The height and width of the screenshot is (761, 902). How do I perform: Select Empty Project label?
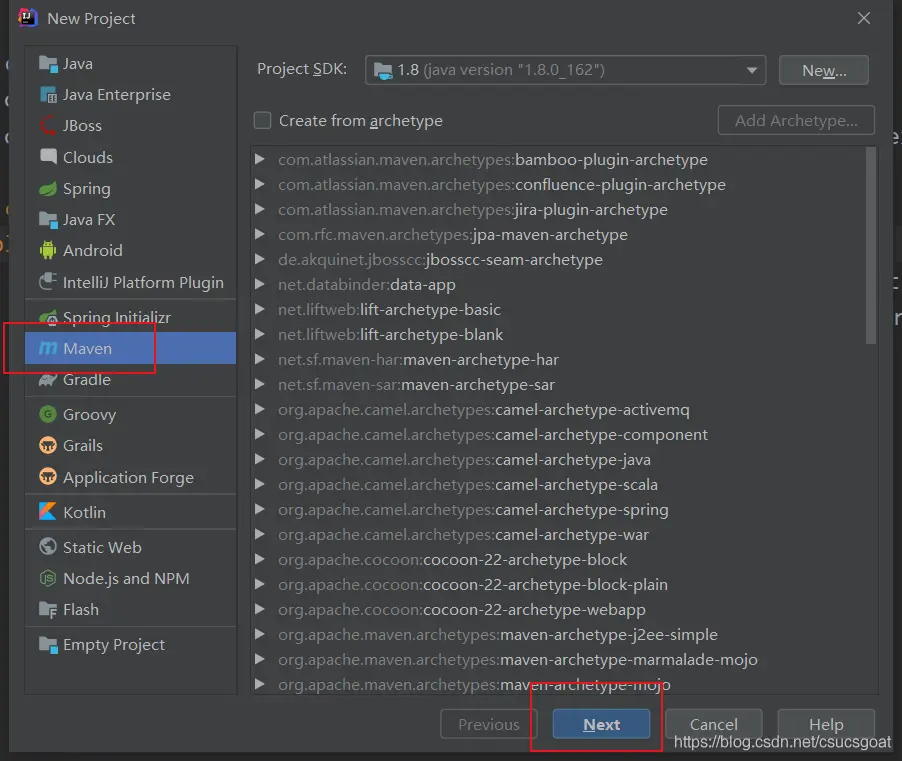point(114,645)
